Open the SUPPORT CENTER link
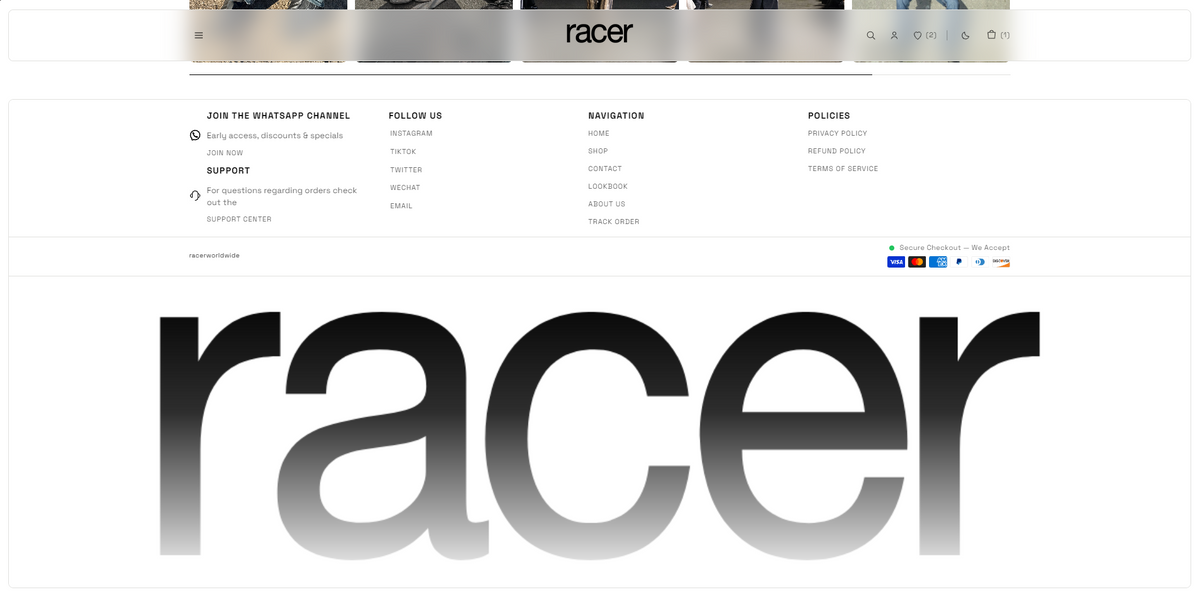Image resolution: width=1200 pixels, height=597 pixels. pos(239,219)
